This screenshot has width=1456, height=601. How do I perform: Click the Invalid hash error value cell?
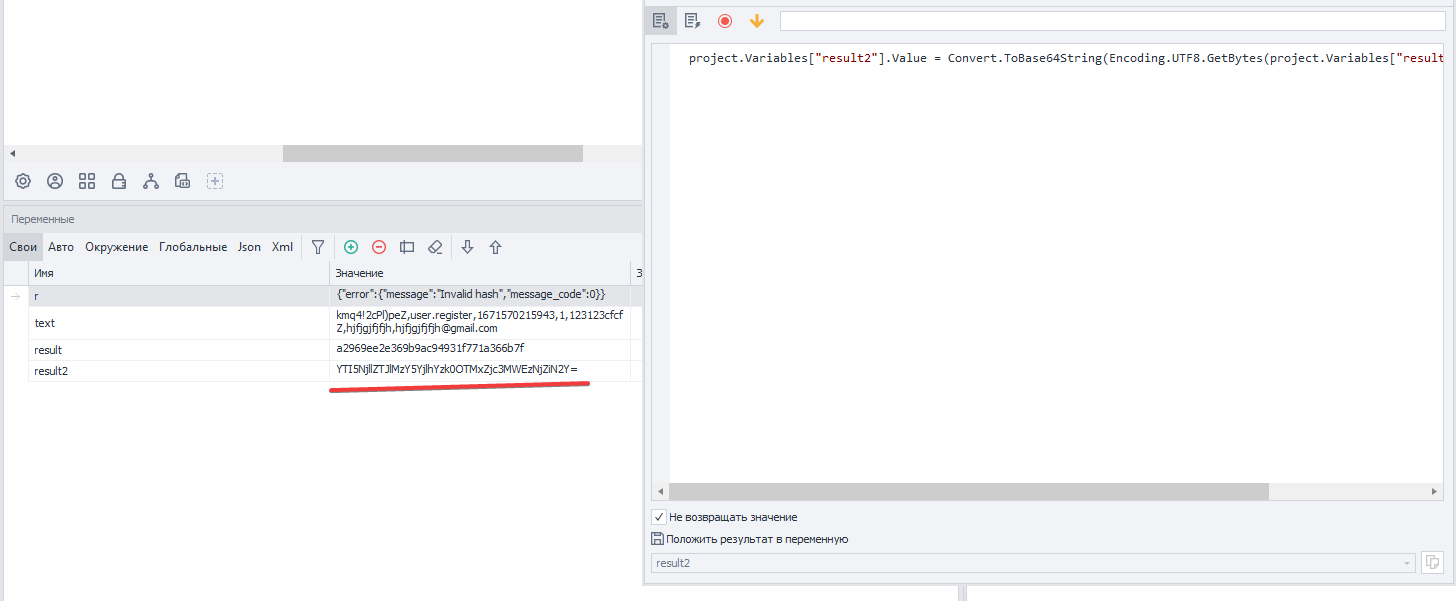pos(480,296)
